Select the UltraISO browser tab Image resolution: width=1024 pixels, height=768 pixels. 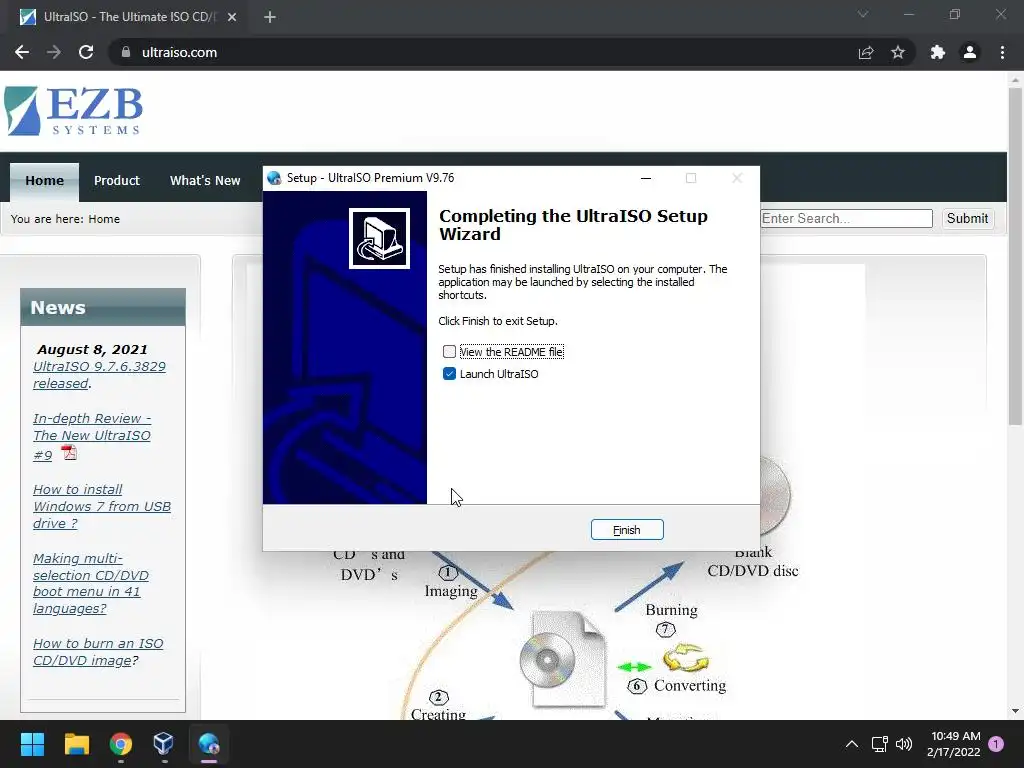(x=129, y=17)
